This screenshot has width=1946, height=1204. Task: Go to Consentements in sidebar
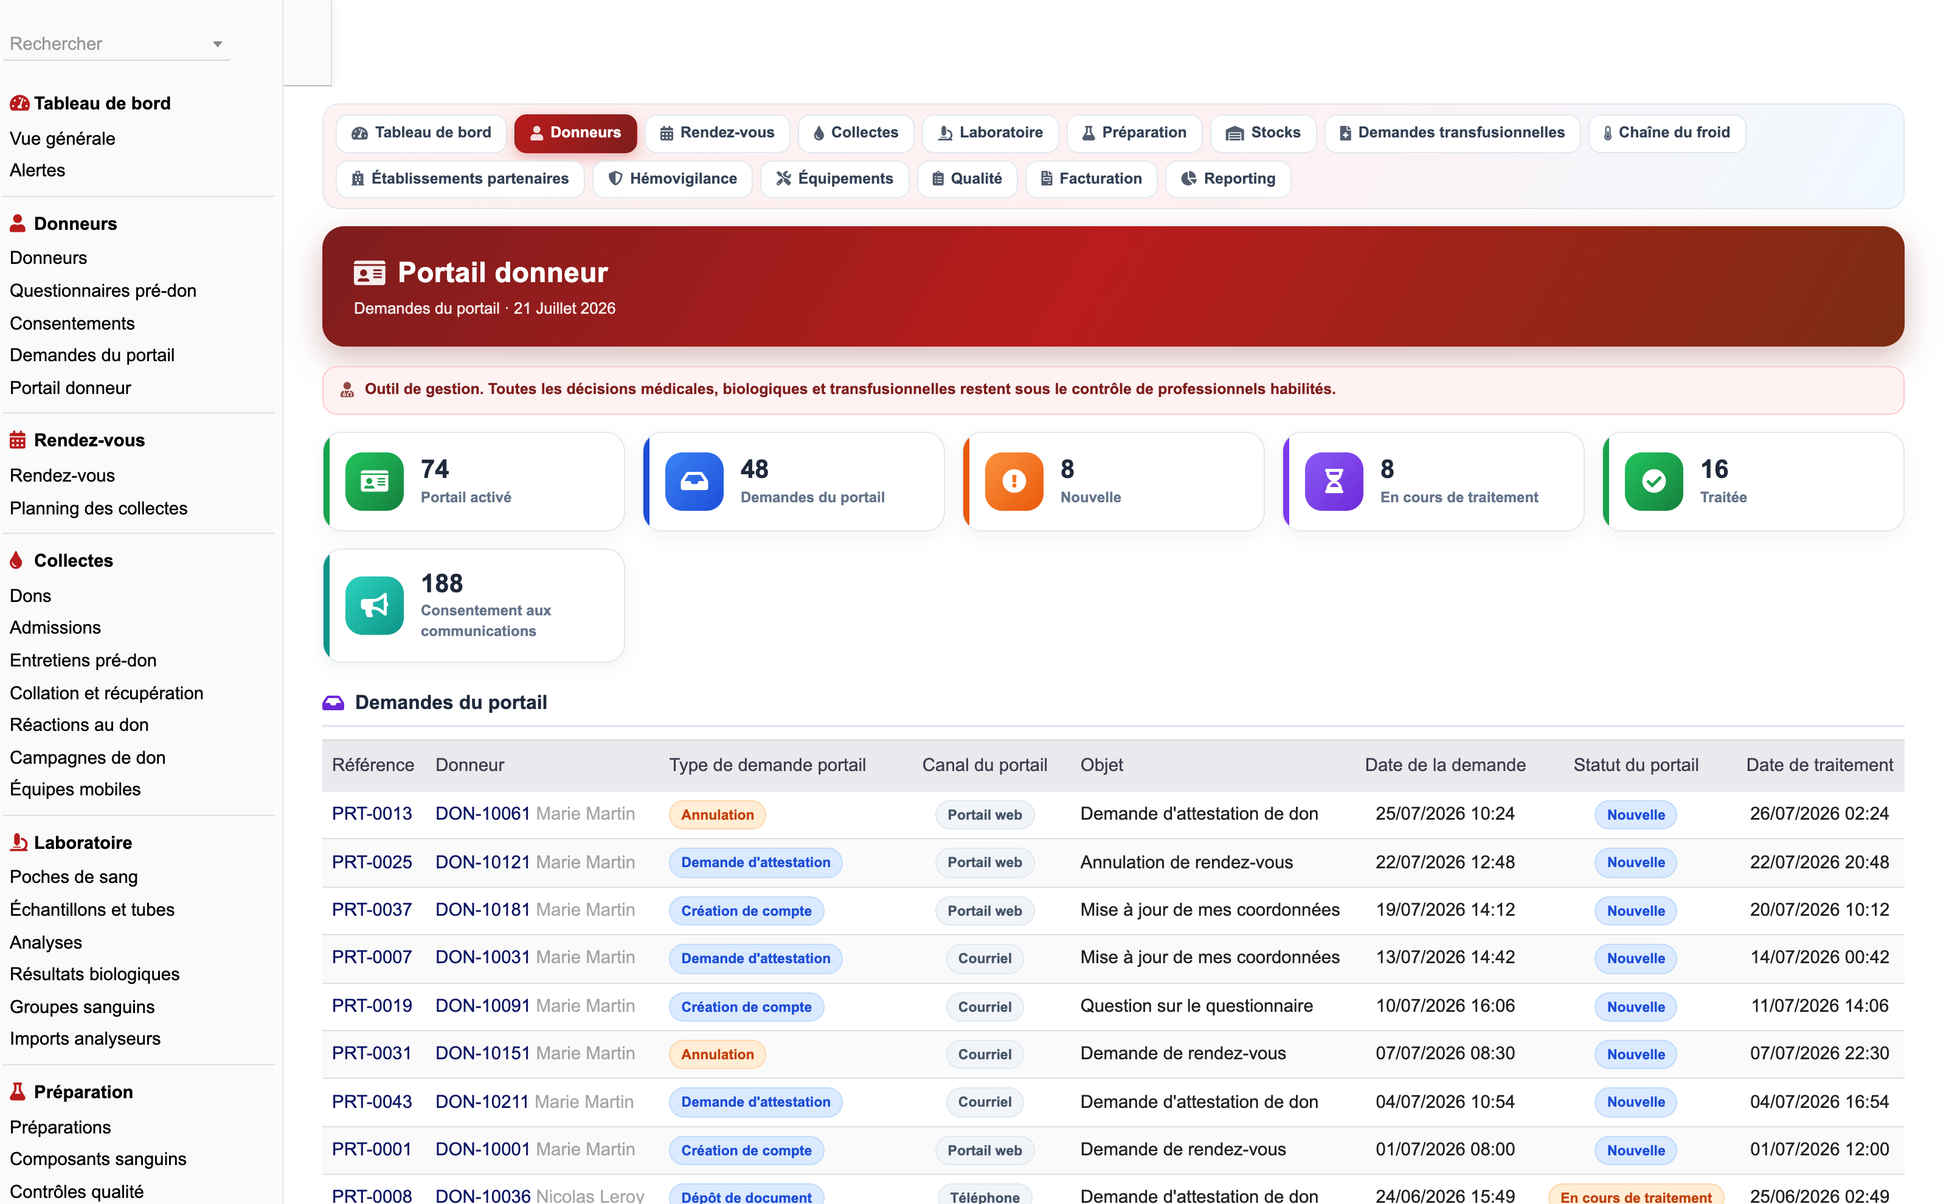click(72, 324)
